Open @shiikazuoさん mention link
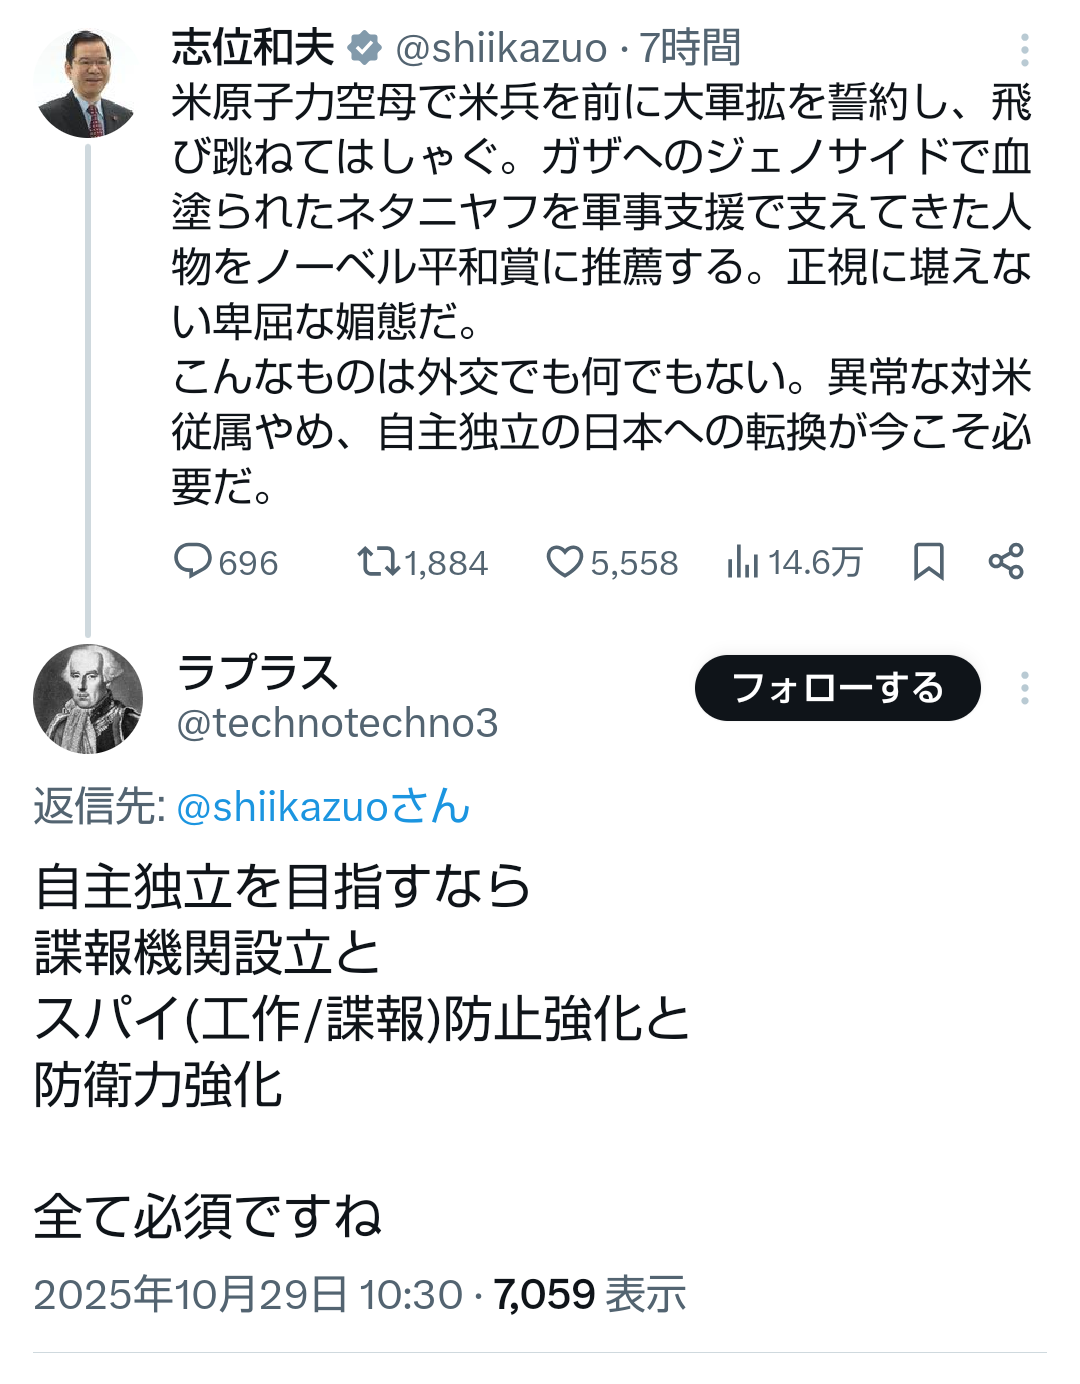Image resolution: width=1080 pixels, height=1384 pixels. [x=322, y=807]
